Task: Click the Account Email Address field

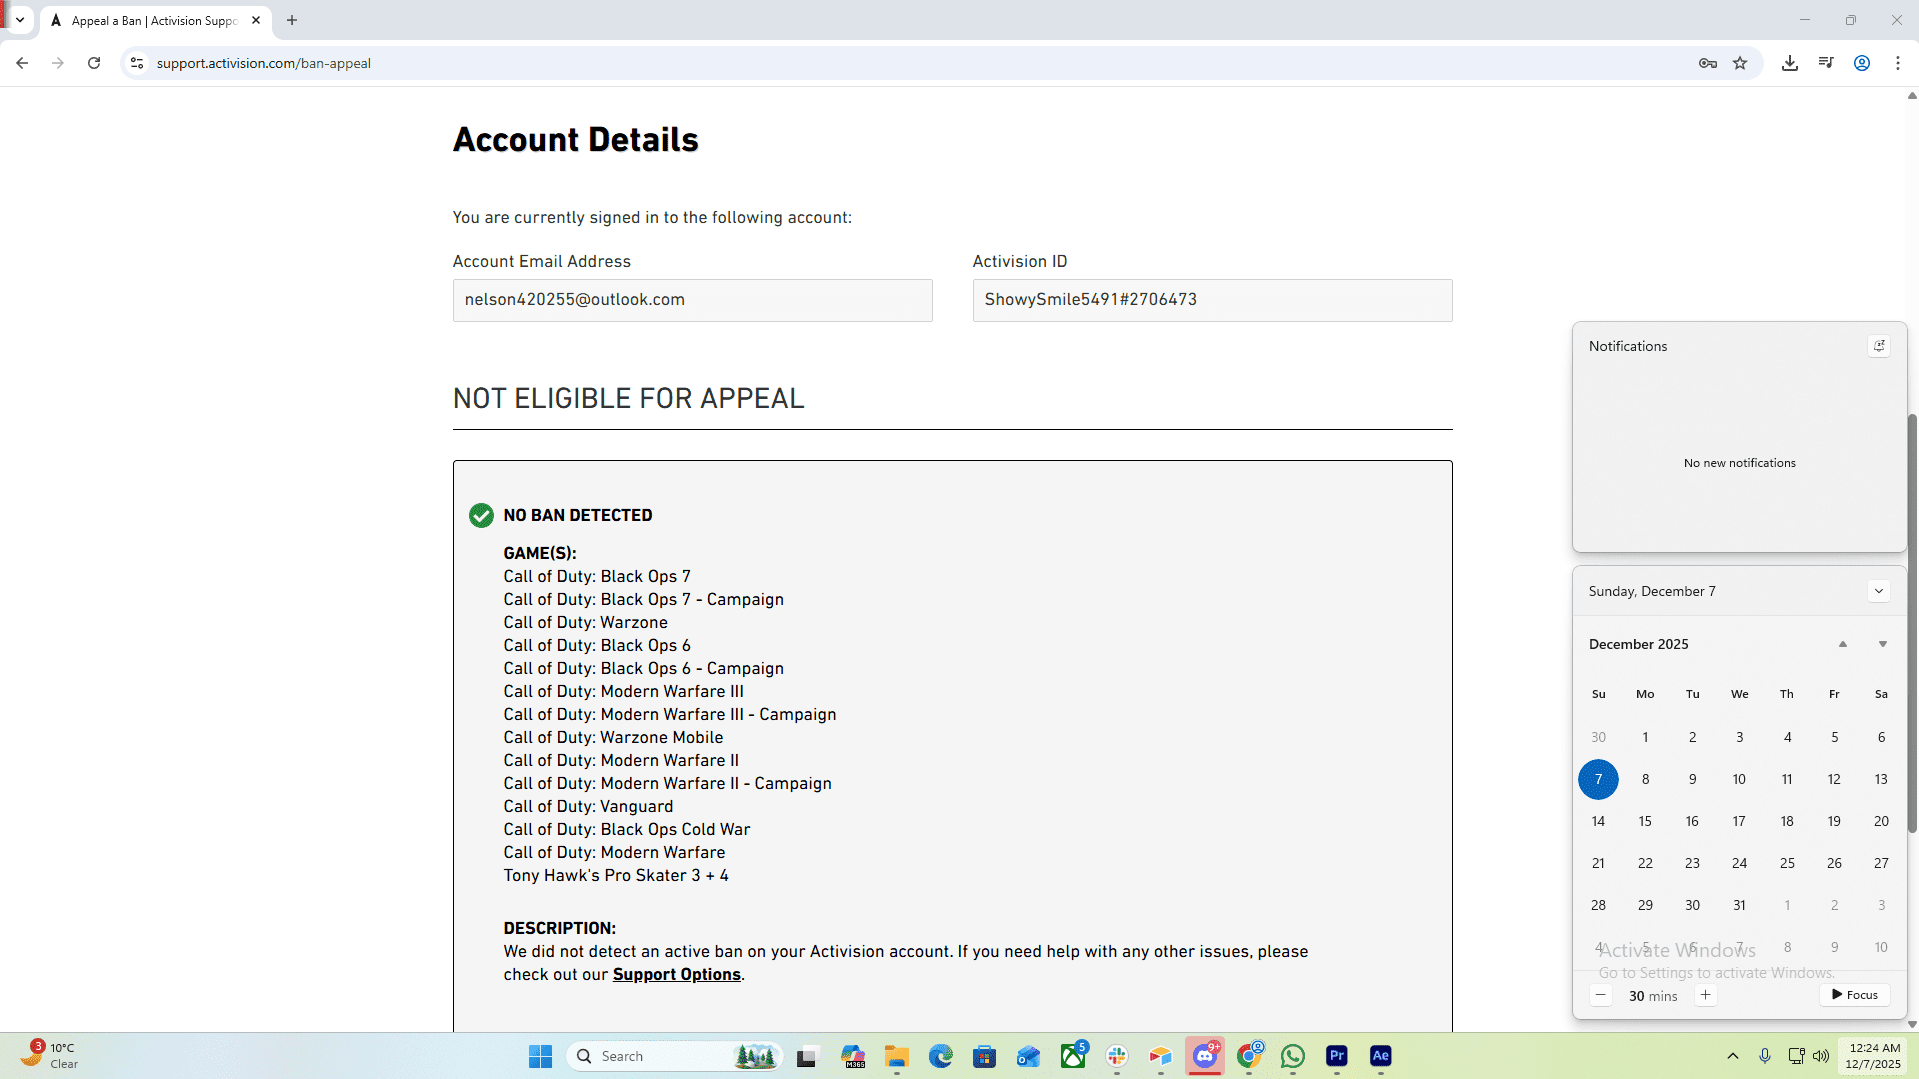Action: pos(692,300)
